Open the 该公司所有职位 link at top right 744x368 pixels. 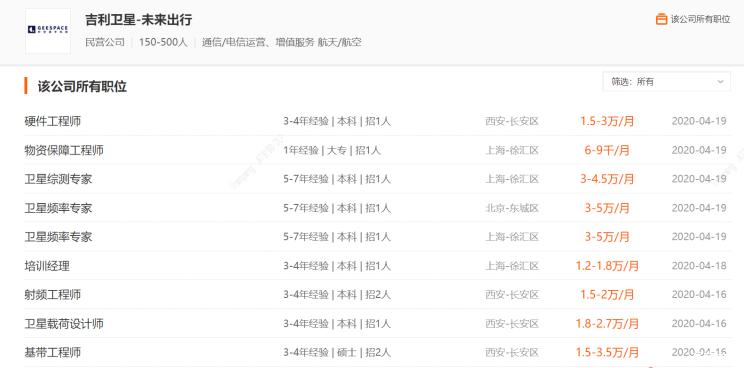(x=700, y=19)
